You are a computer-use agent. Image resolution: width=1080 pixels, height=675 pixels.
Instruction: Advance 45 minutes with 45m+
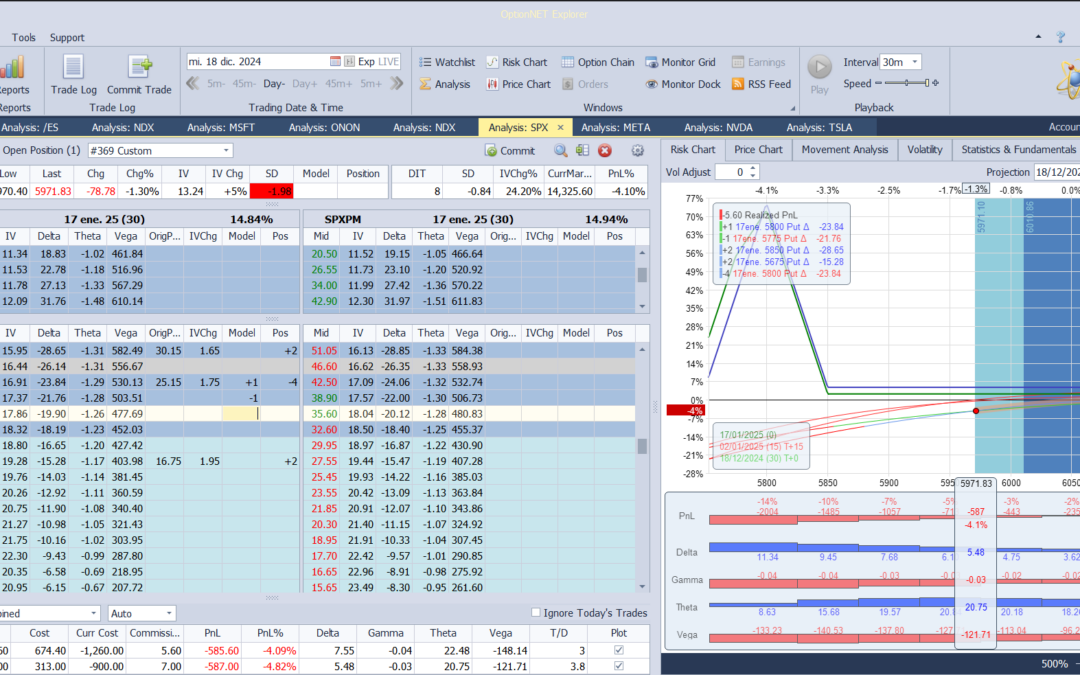click(x=338, y=83)
